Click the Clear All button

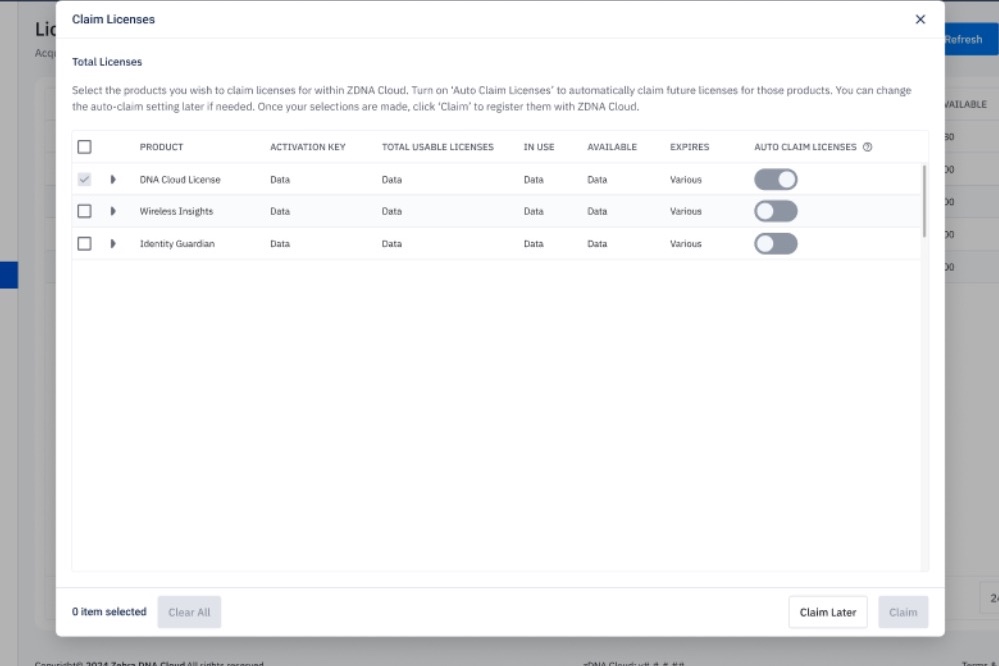pos(189,612)
